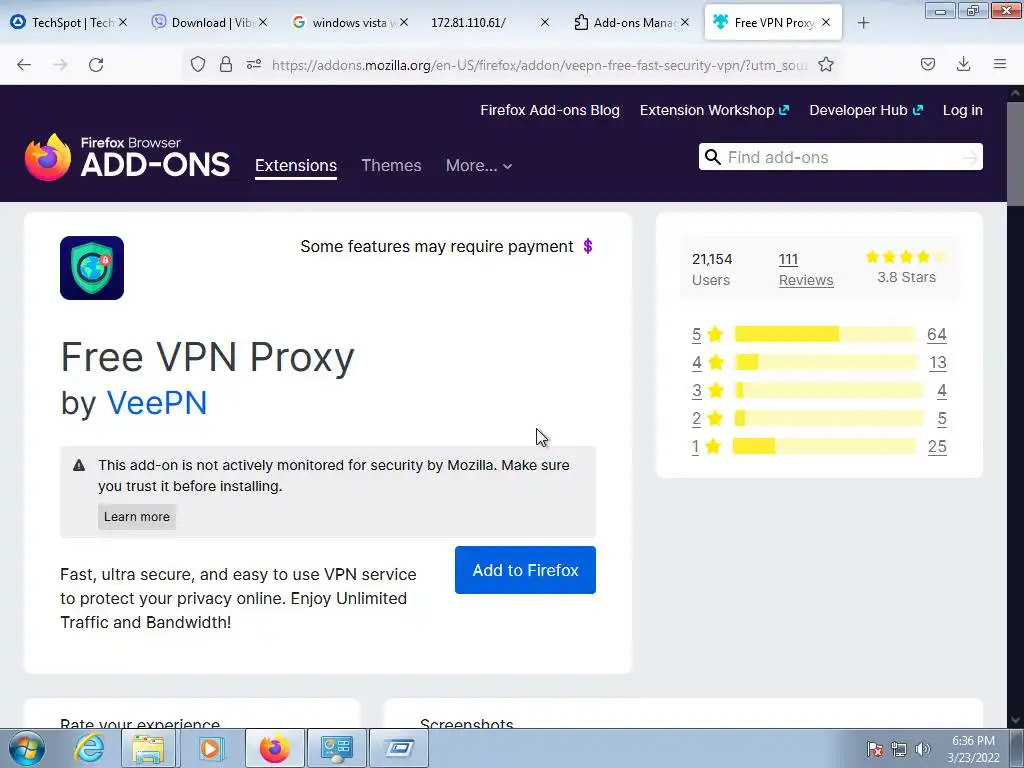Click the address bar URL

[x=539, y=65]
